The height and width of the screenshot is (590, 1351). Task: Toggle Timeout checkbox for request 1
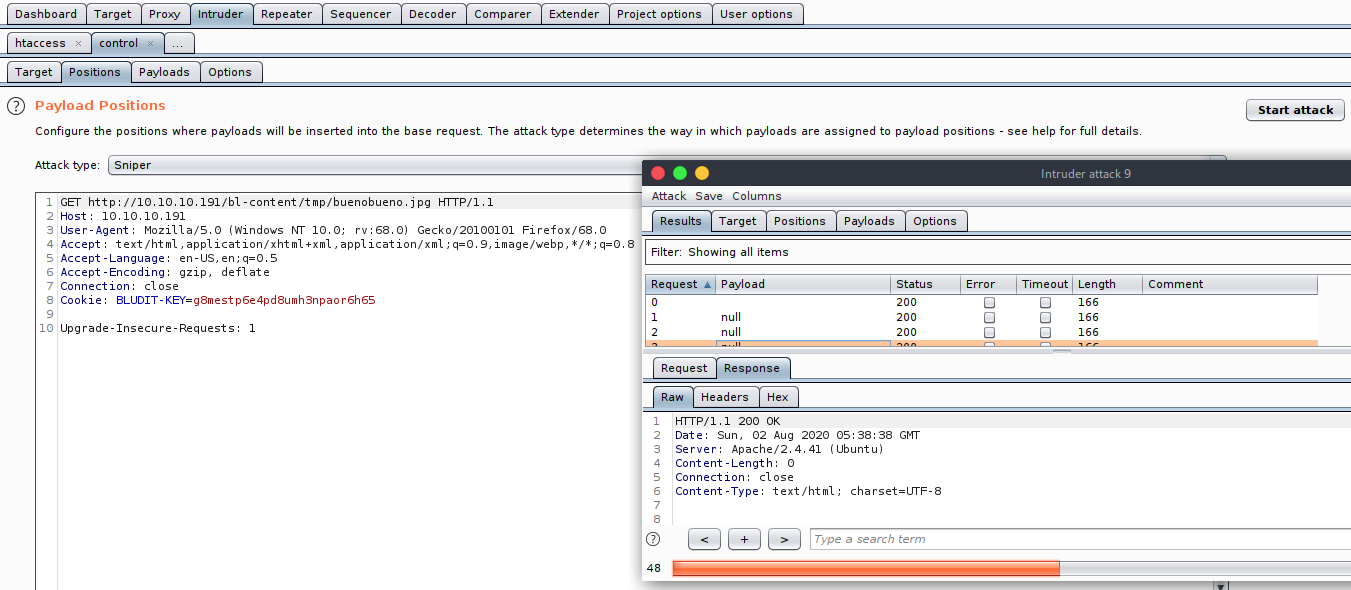coord(1045,317)
